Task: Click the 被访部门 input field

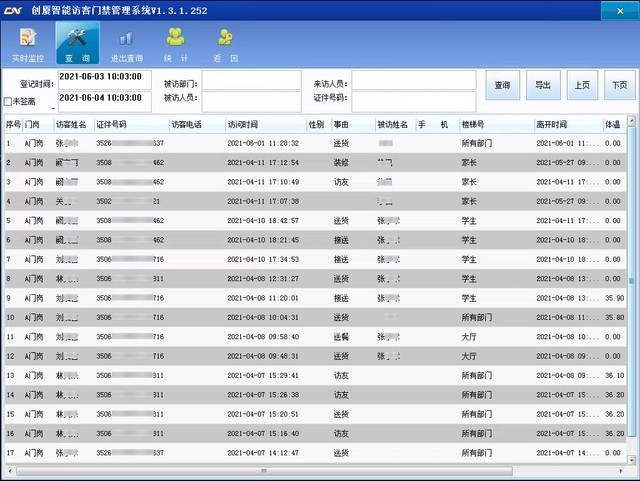Action: tap(251, 80)
